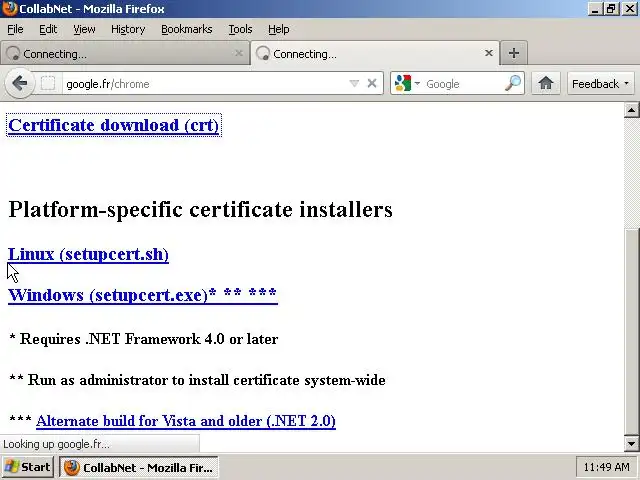The height and width of the screenshot is (480, 640).
Task: Open the alternate build for Vista link
Action: [186, 421]
